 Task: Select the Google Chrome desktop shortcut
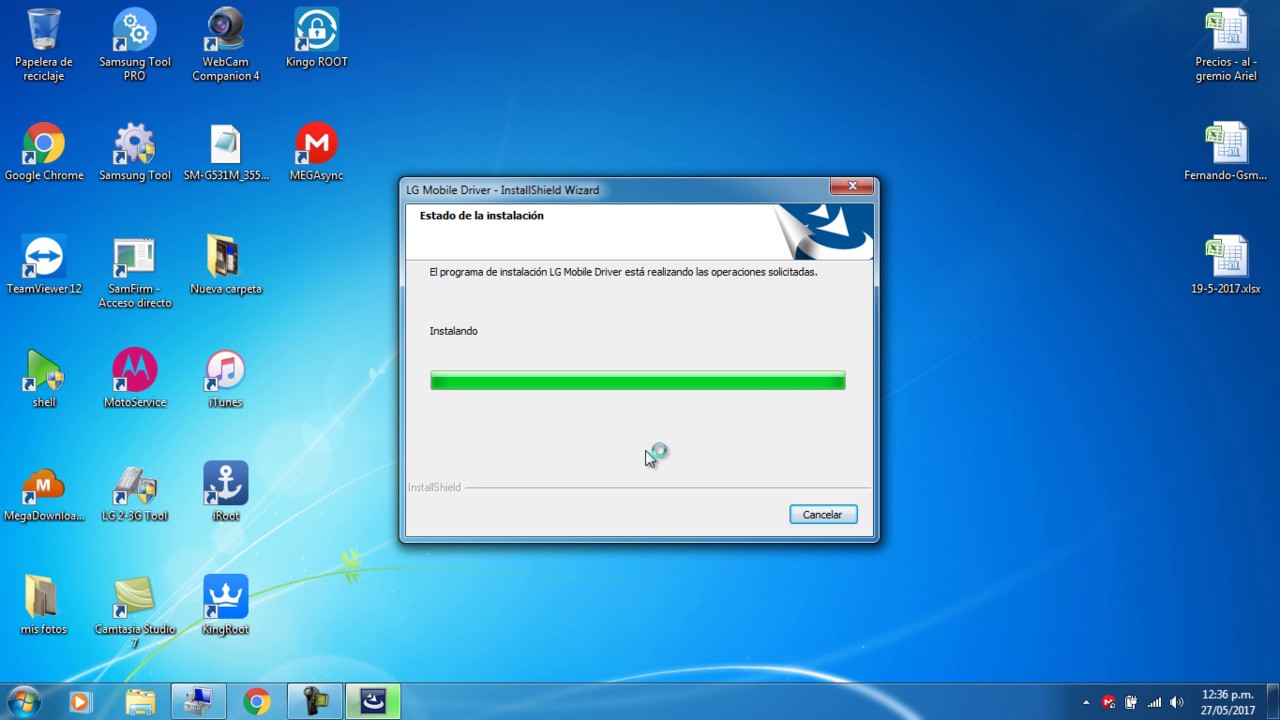[x=44, y=152]
